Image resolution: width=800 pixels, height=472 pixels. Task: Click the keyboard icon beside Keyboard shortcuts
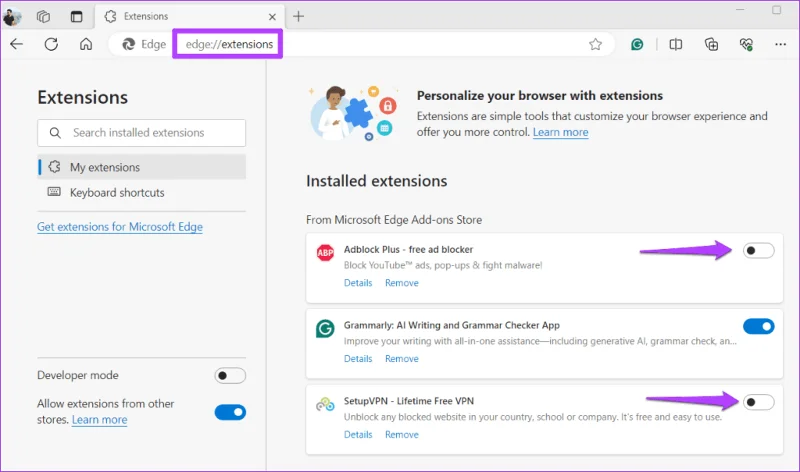54,192
